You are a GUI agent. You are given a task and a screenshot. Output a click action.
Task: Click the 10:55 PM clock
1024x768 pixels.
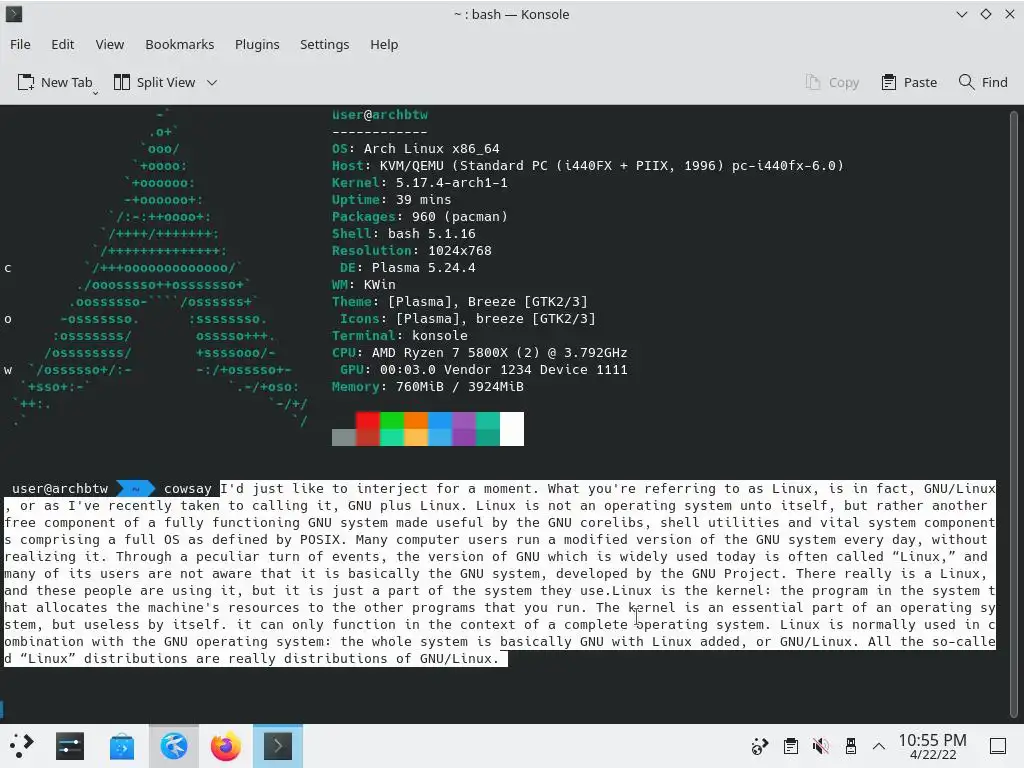[933, 740]
